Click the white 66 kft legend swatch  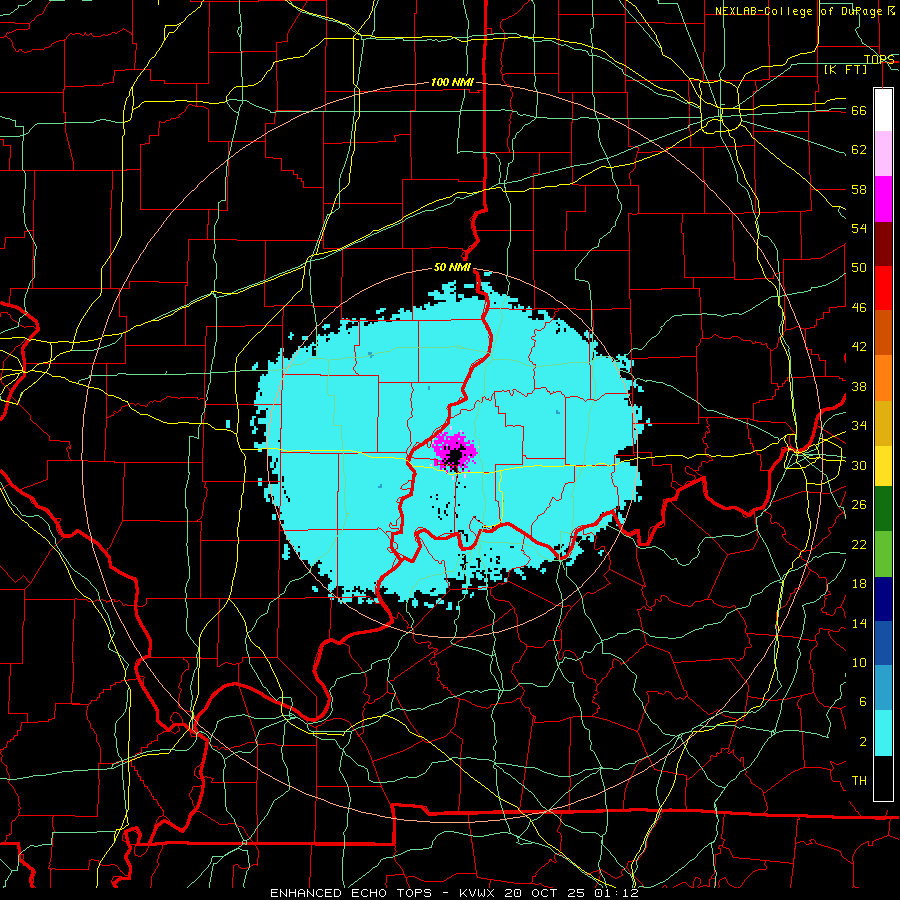click(x=883, y=110)
